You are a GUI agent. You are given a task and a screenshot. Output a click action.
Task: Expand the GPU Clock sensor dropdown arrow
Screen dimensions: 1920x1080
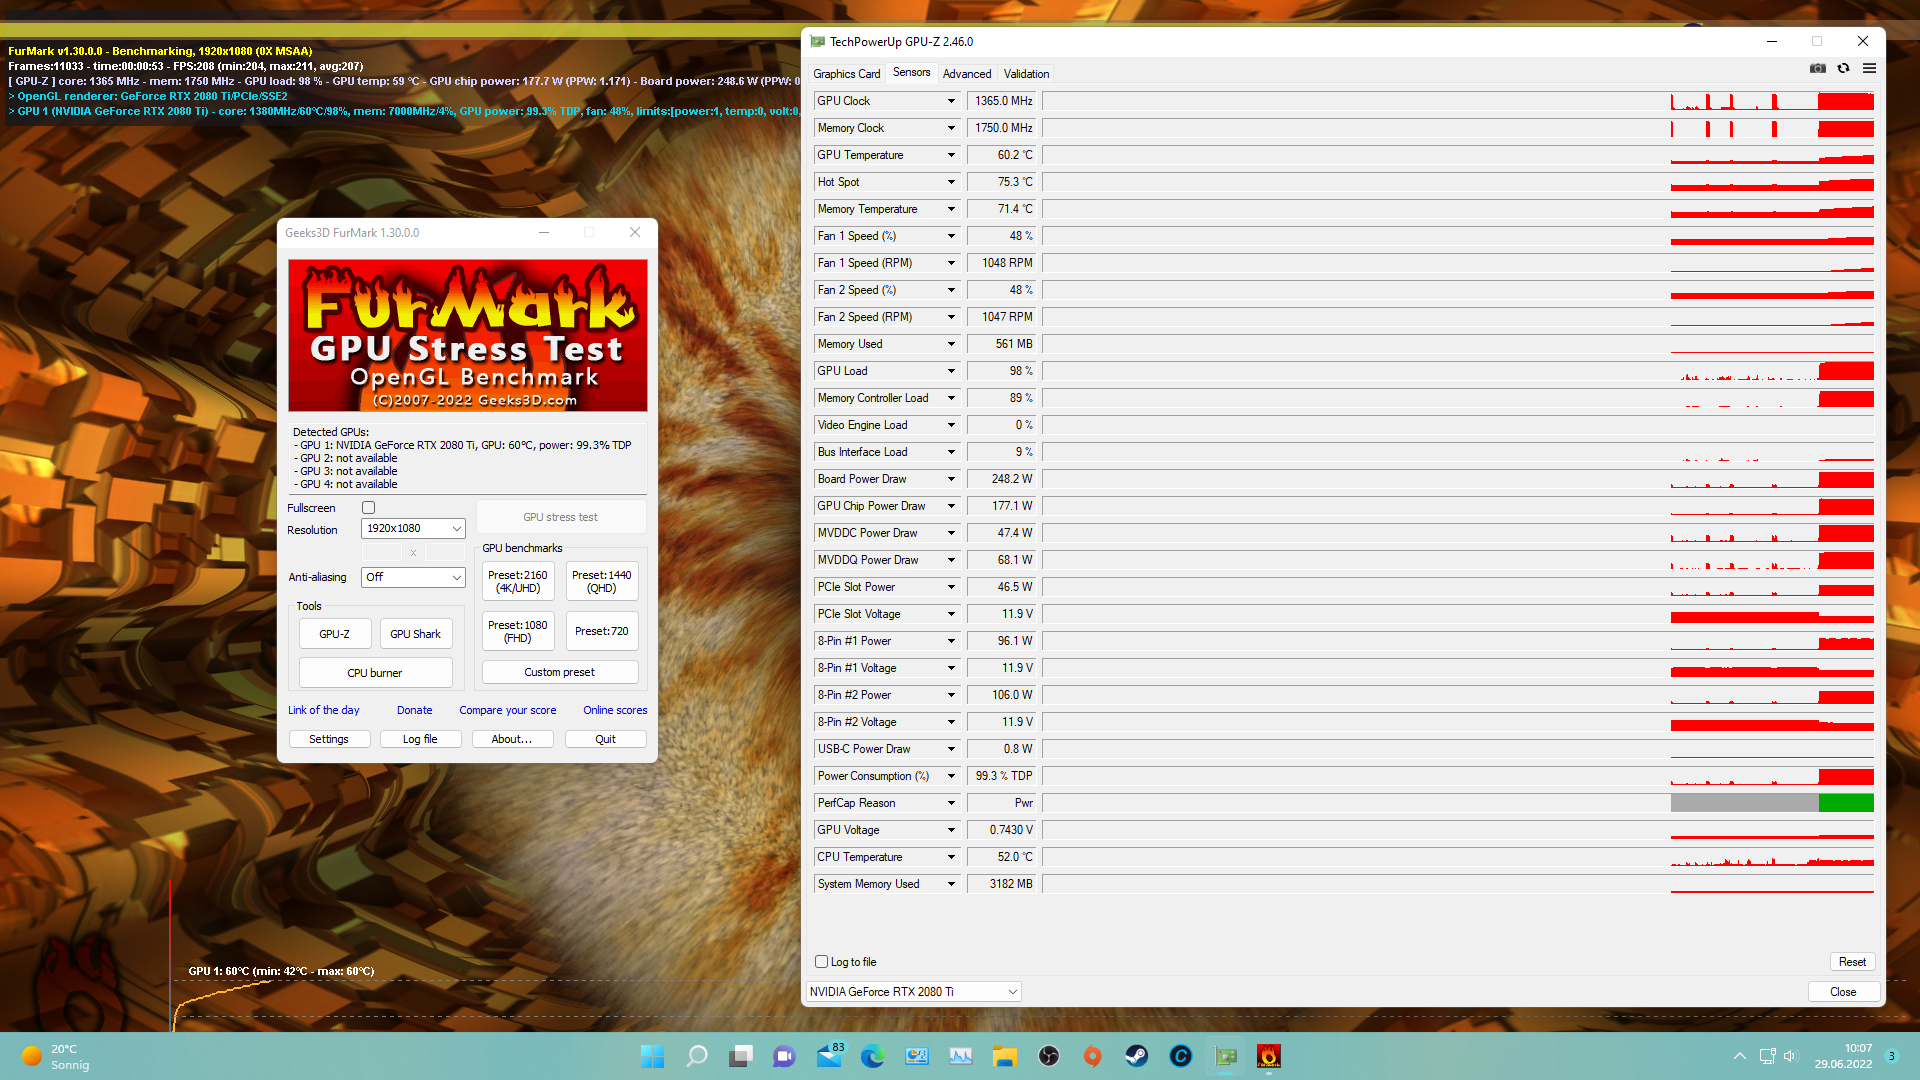click(951, 101)
